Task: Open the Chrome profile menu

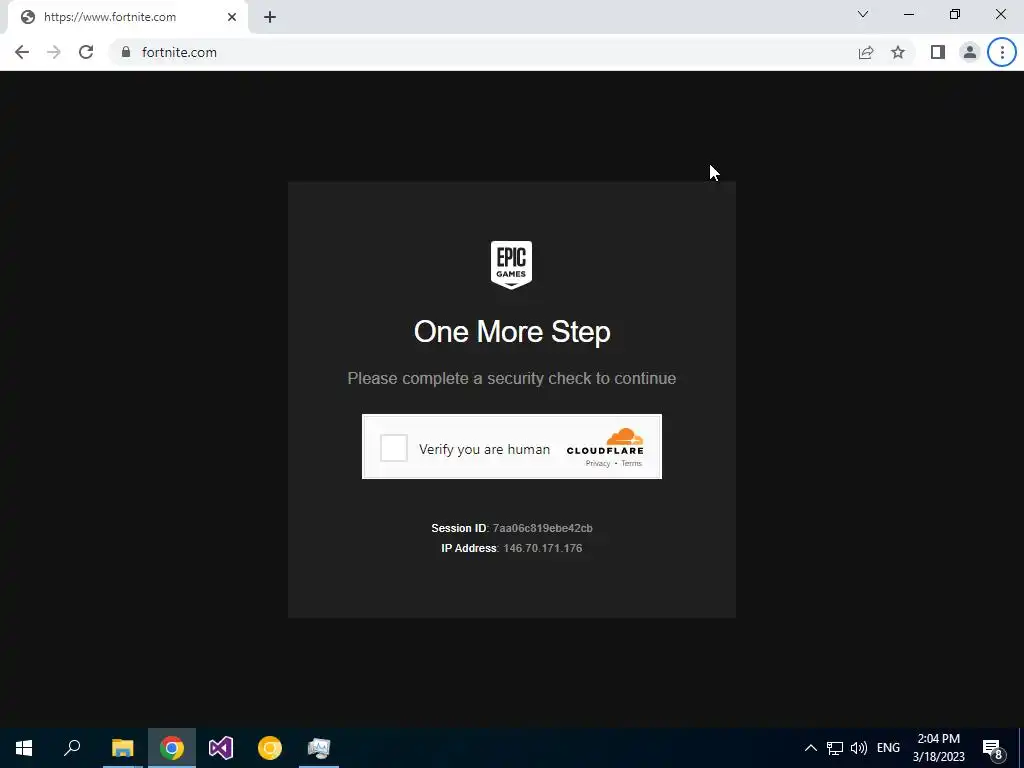Action: (x=970, y=52)
